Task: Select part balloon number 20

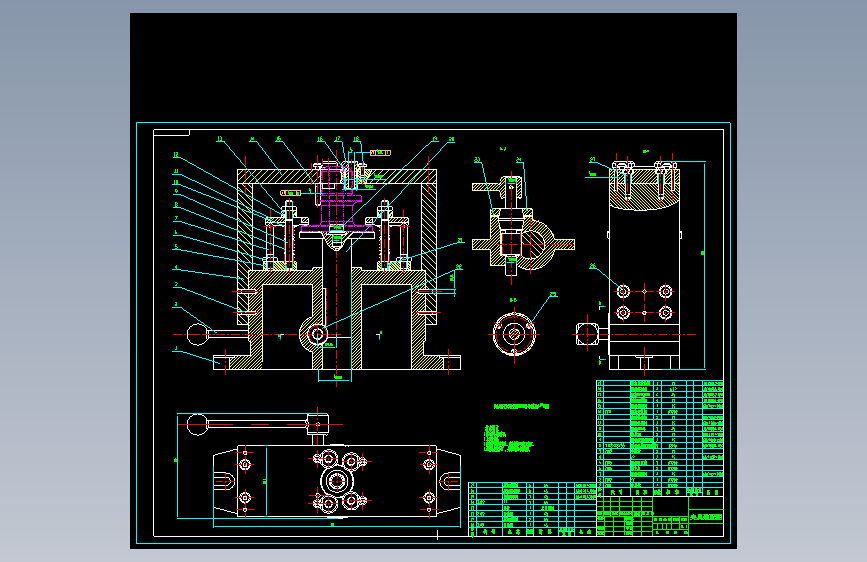Action: coord(452,139)
